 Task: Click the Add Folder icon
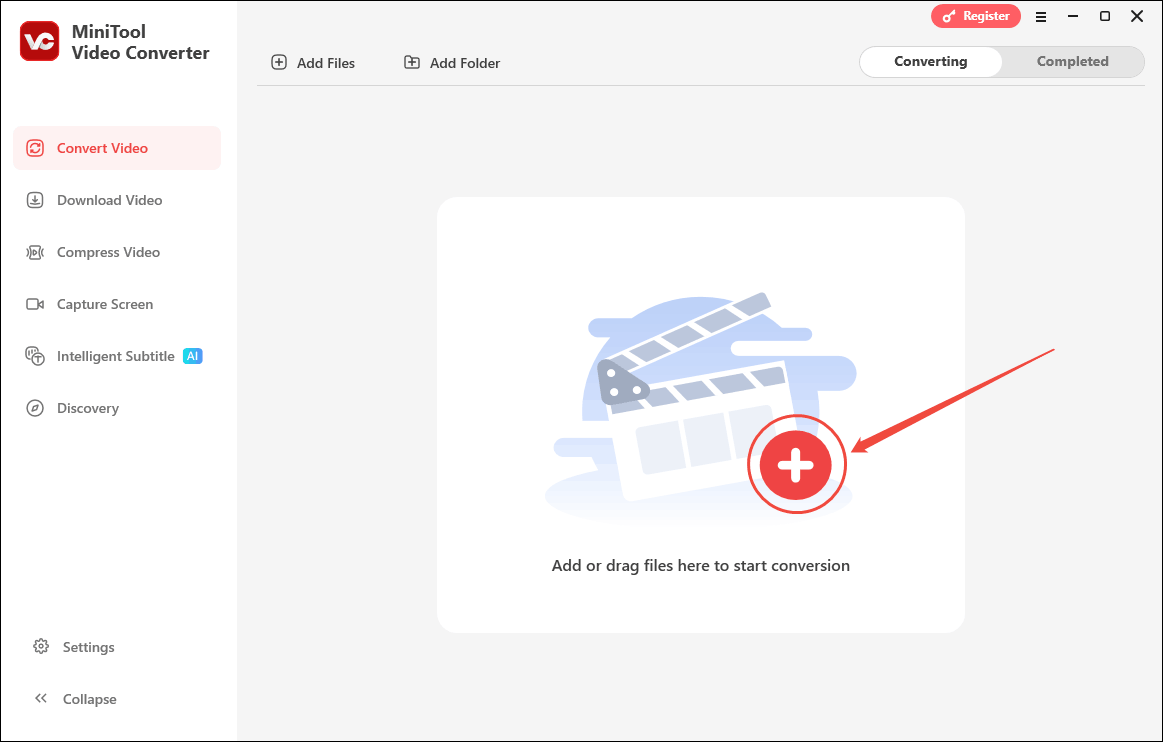pos(411,62)
